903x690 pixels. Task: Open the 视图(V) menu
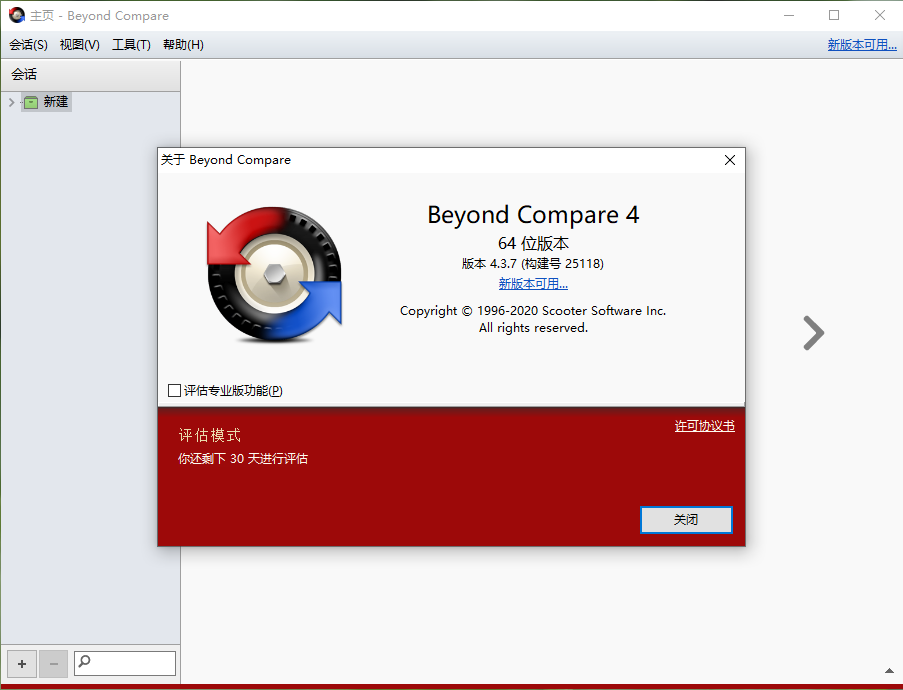click(x=79, y=45)
